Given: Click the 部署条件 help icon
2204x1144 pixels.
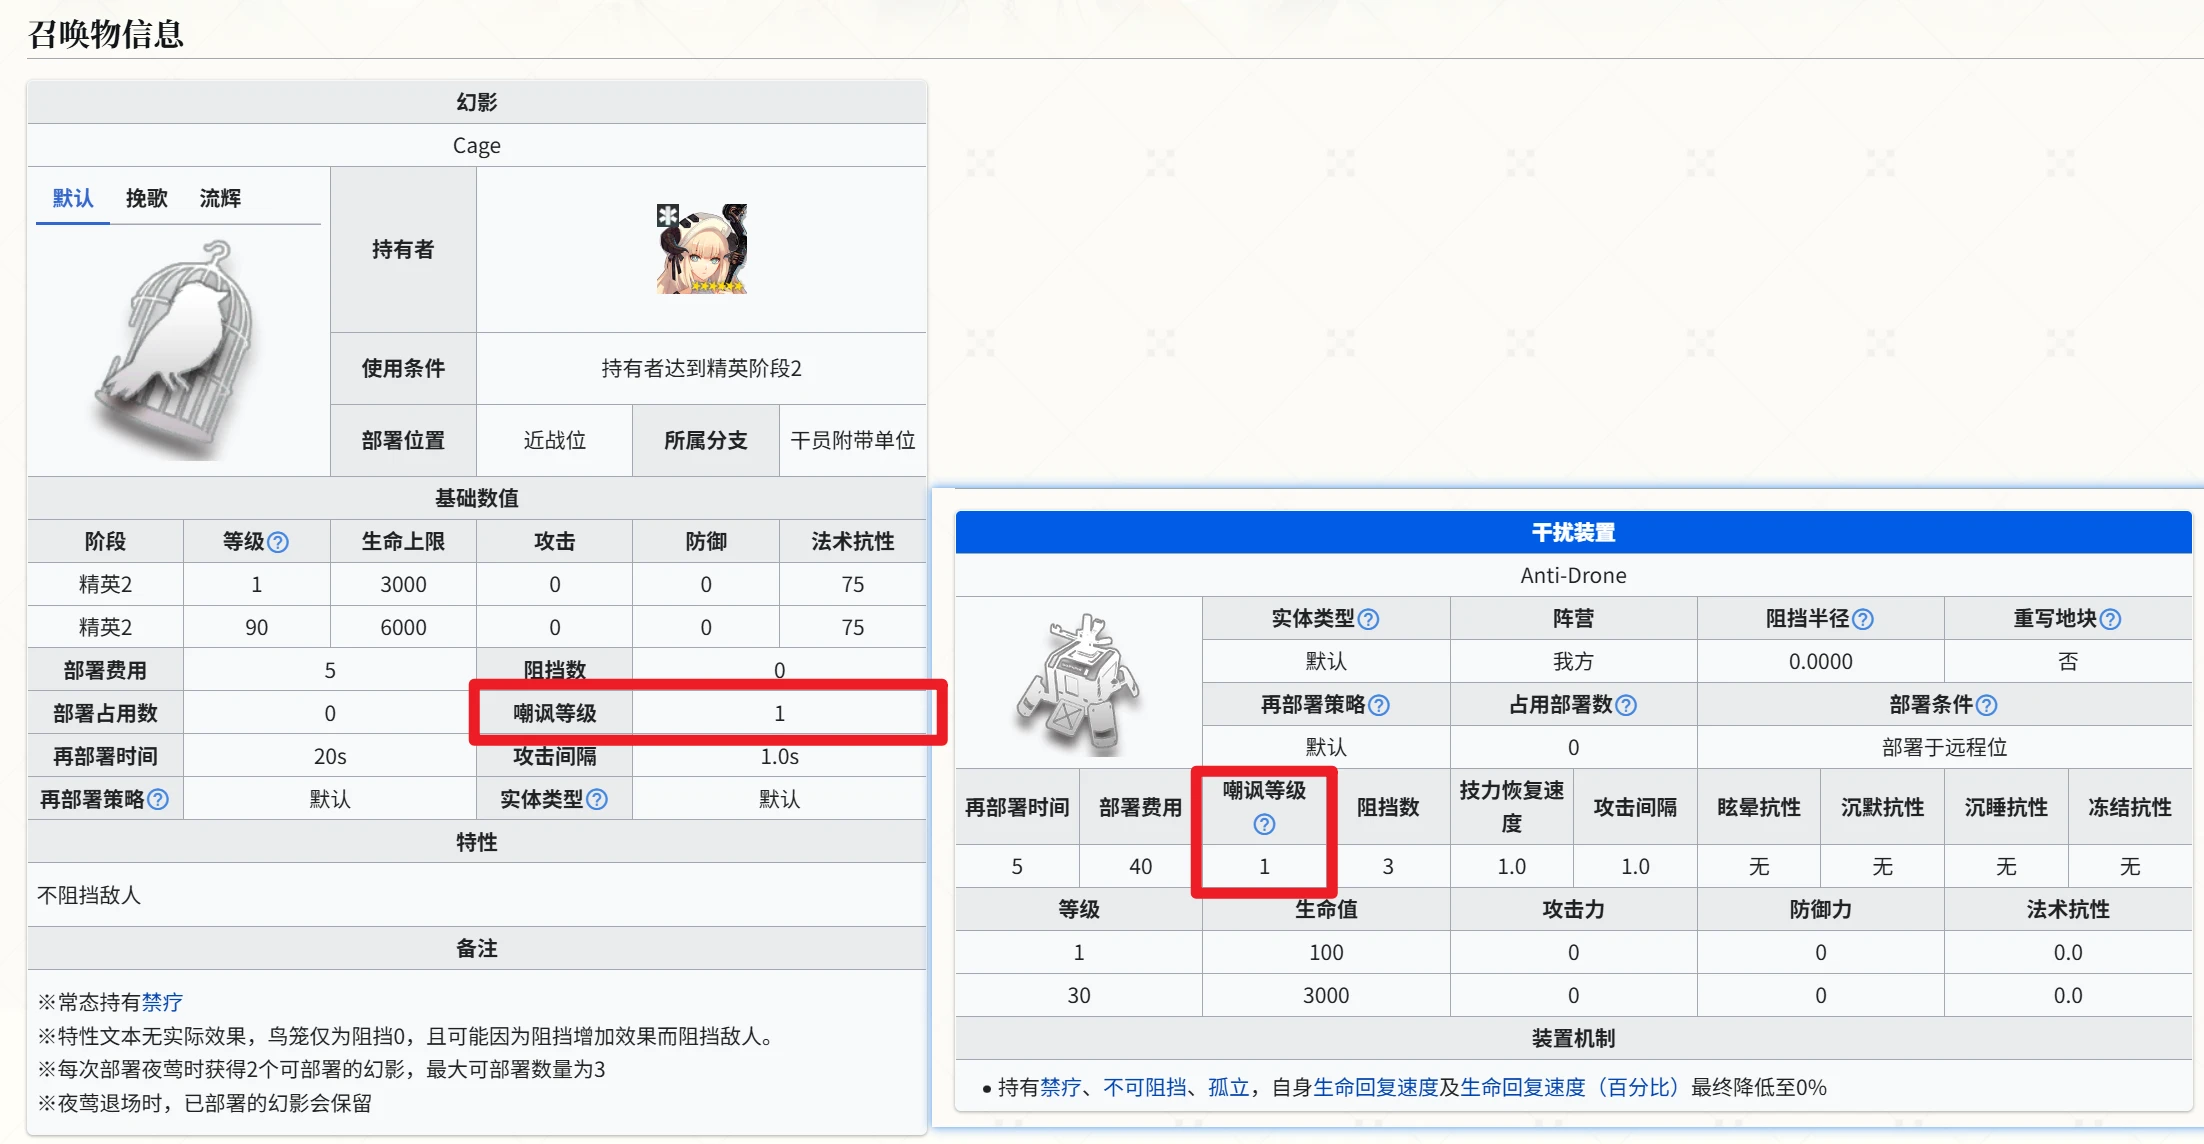Looking at the screenshot, I should coord(1988,704).
